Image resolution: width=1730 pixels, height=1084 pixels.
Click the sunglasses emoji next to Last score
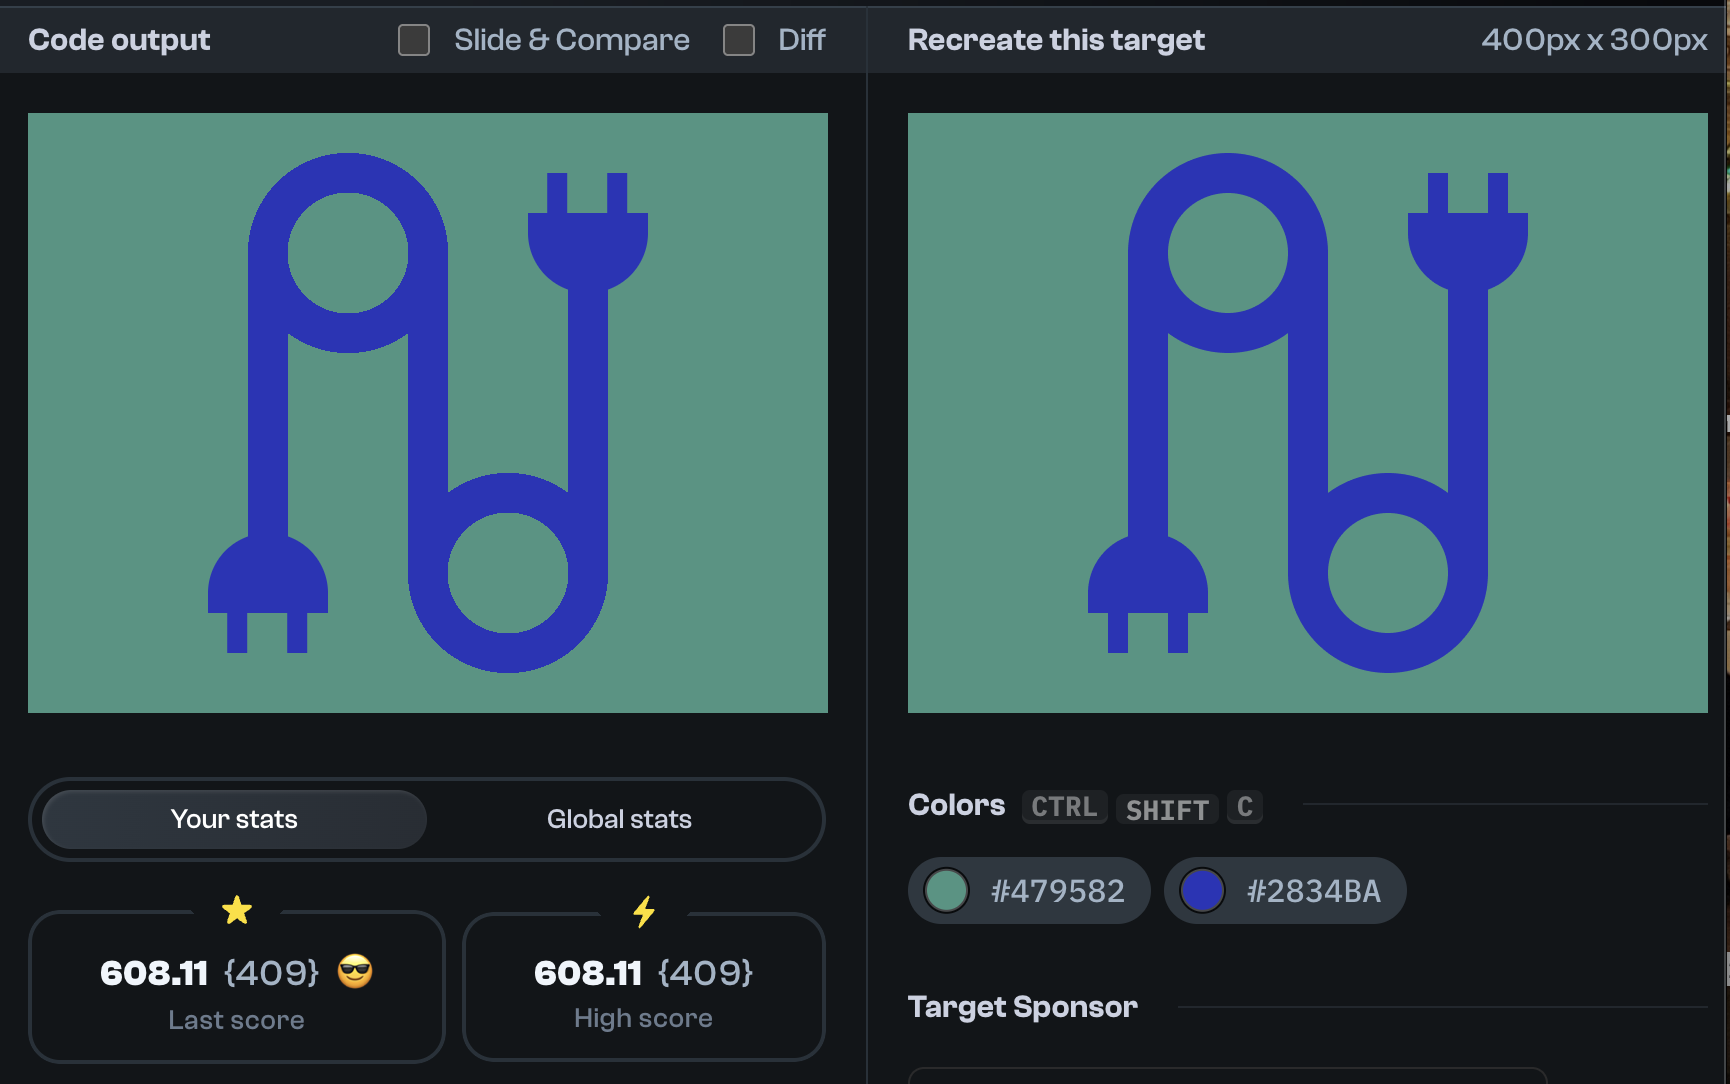coord(355,971)
